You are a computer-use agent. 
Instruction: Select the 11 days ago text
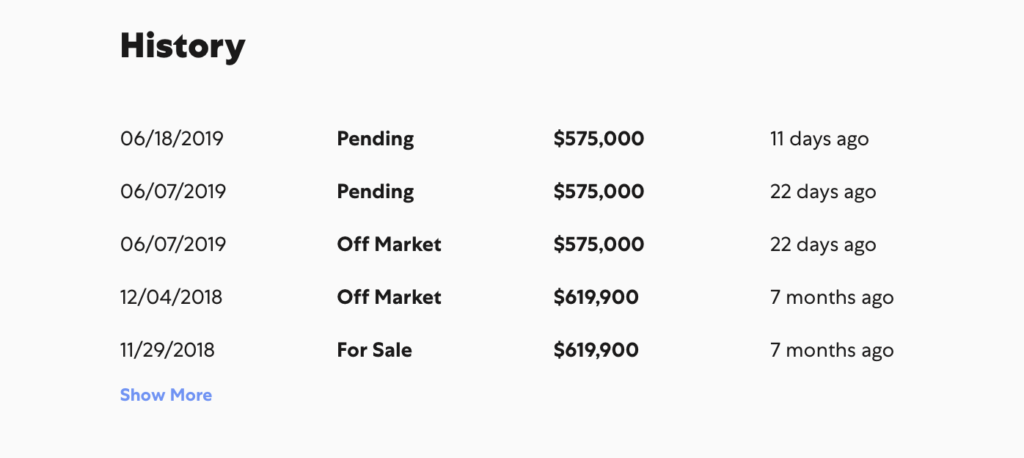(x=820, y=139)
